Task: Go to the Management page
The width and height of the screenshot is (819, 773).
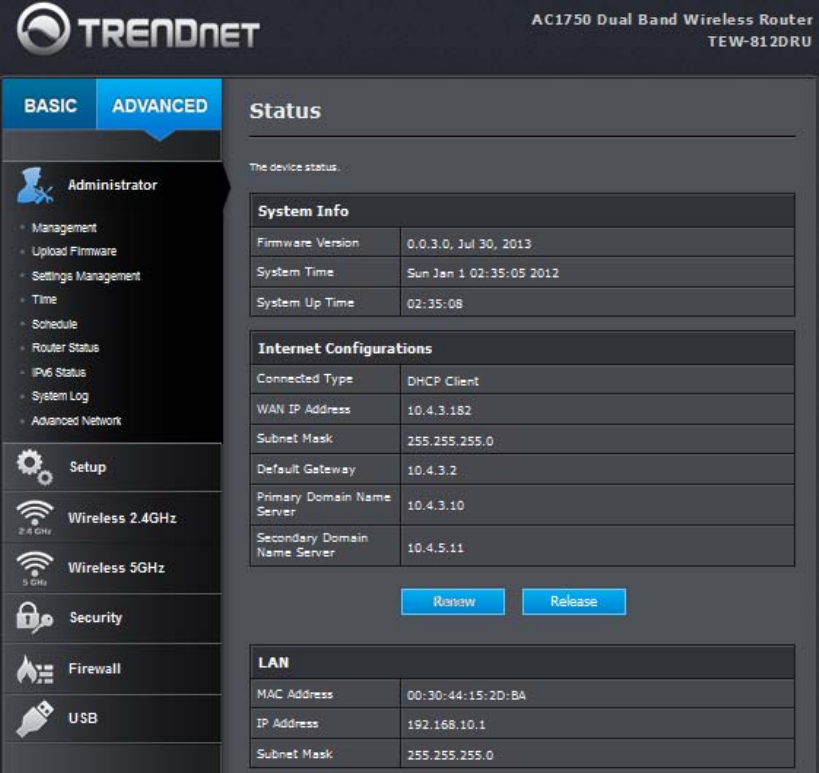Action: tap(64, 228)
